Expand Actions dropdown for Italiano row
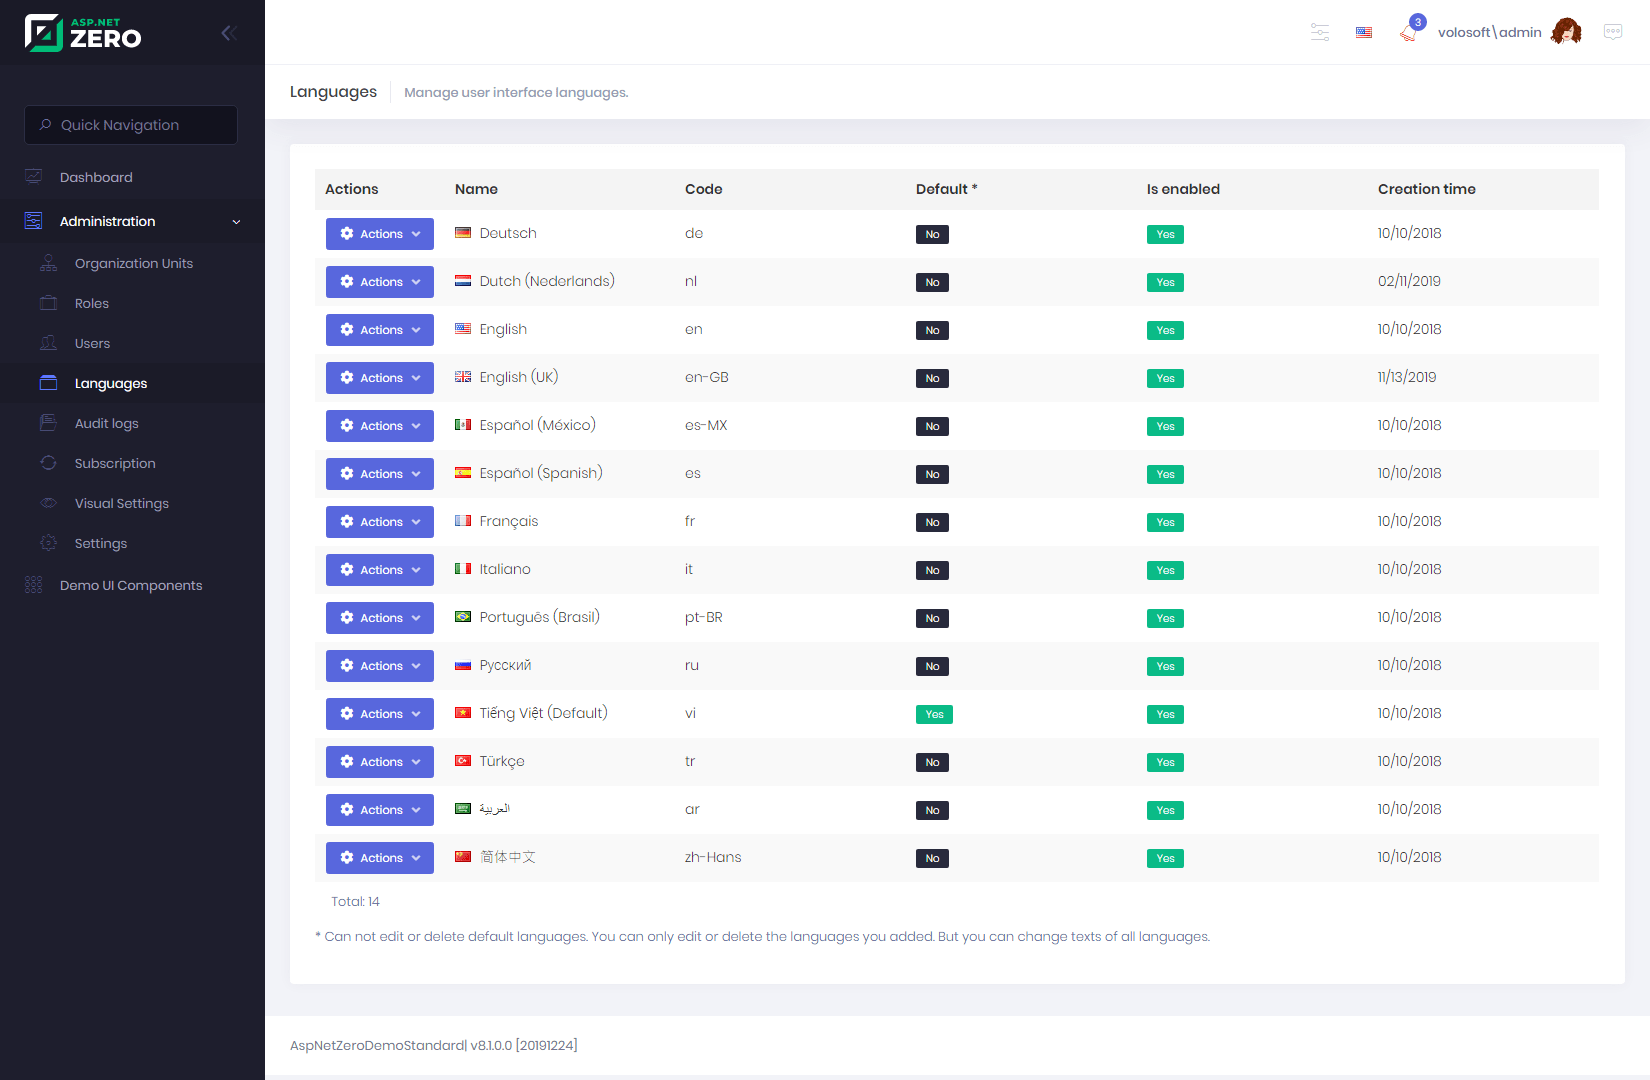 tap(380, 570)
